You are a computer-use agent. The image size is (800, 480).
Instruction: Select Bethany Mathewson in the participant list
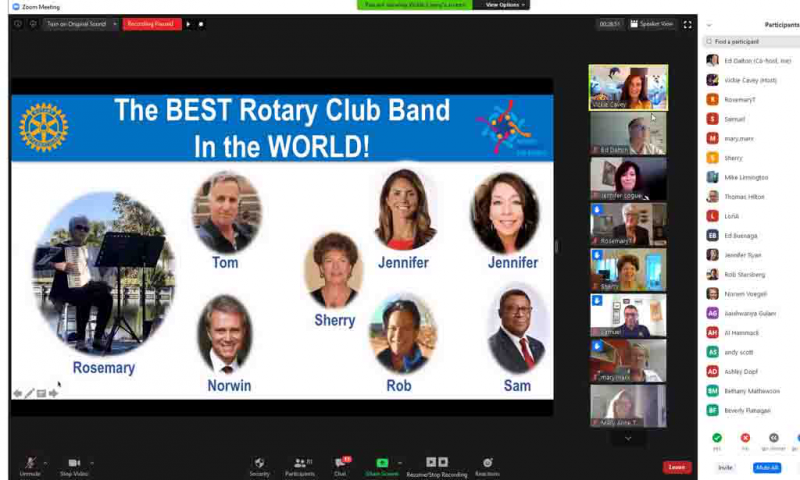753,391
